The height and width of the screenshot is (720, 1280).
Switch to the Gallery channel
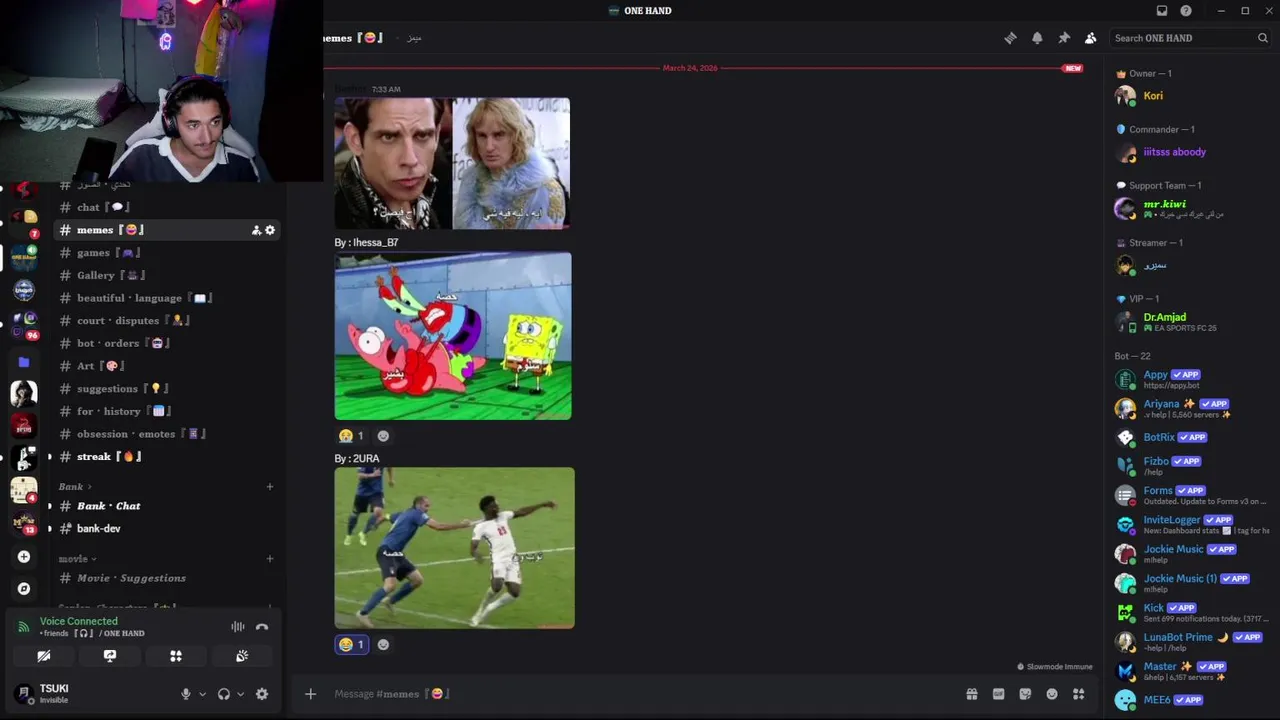coord(166,275)
